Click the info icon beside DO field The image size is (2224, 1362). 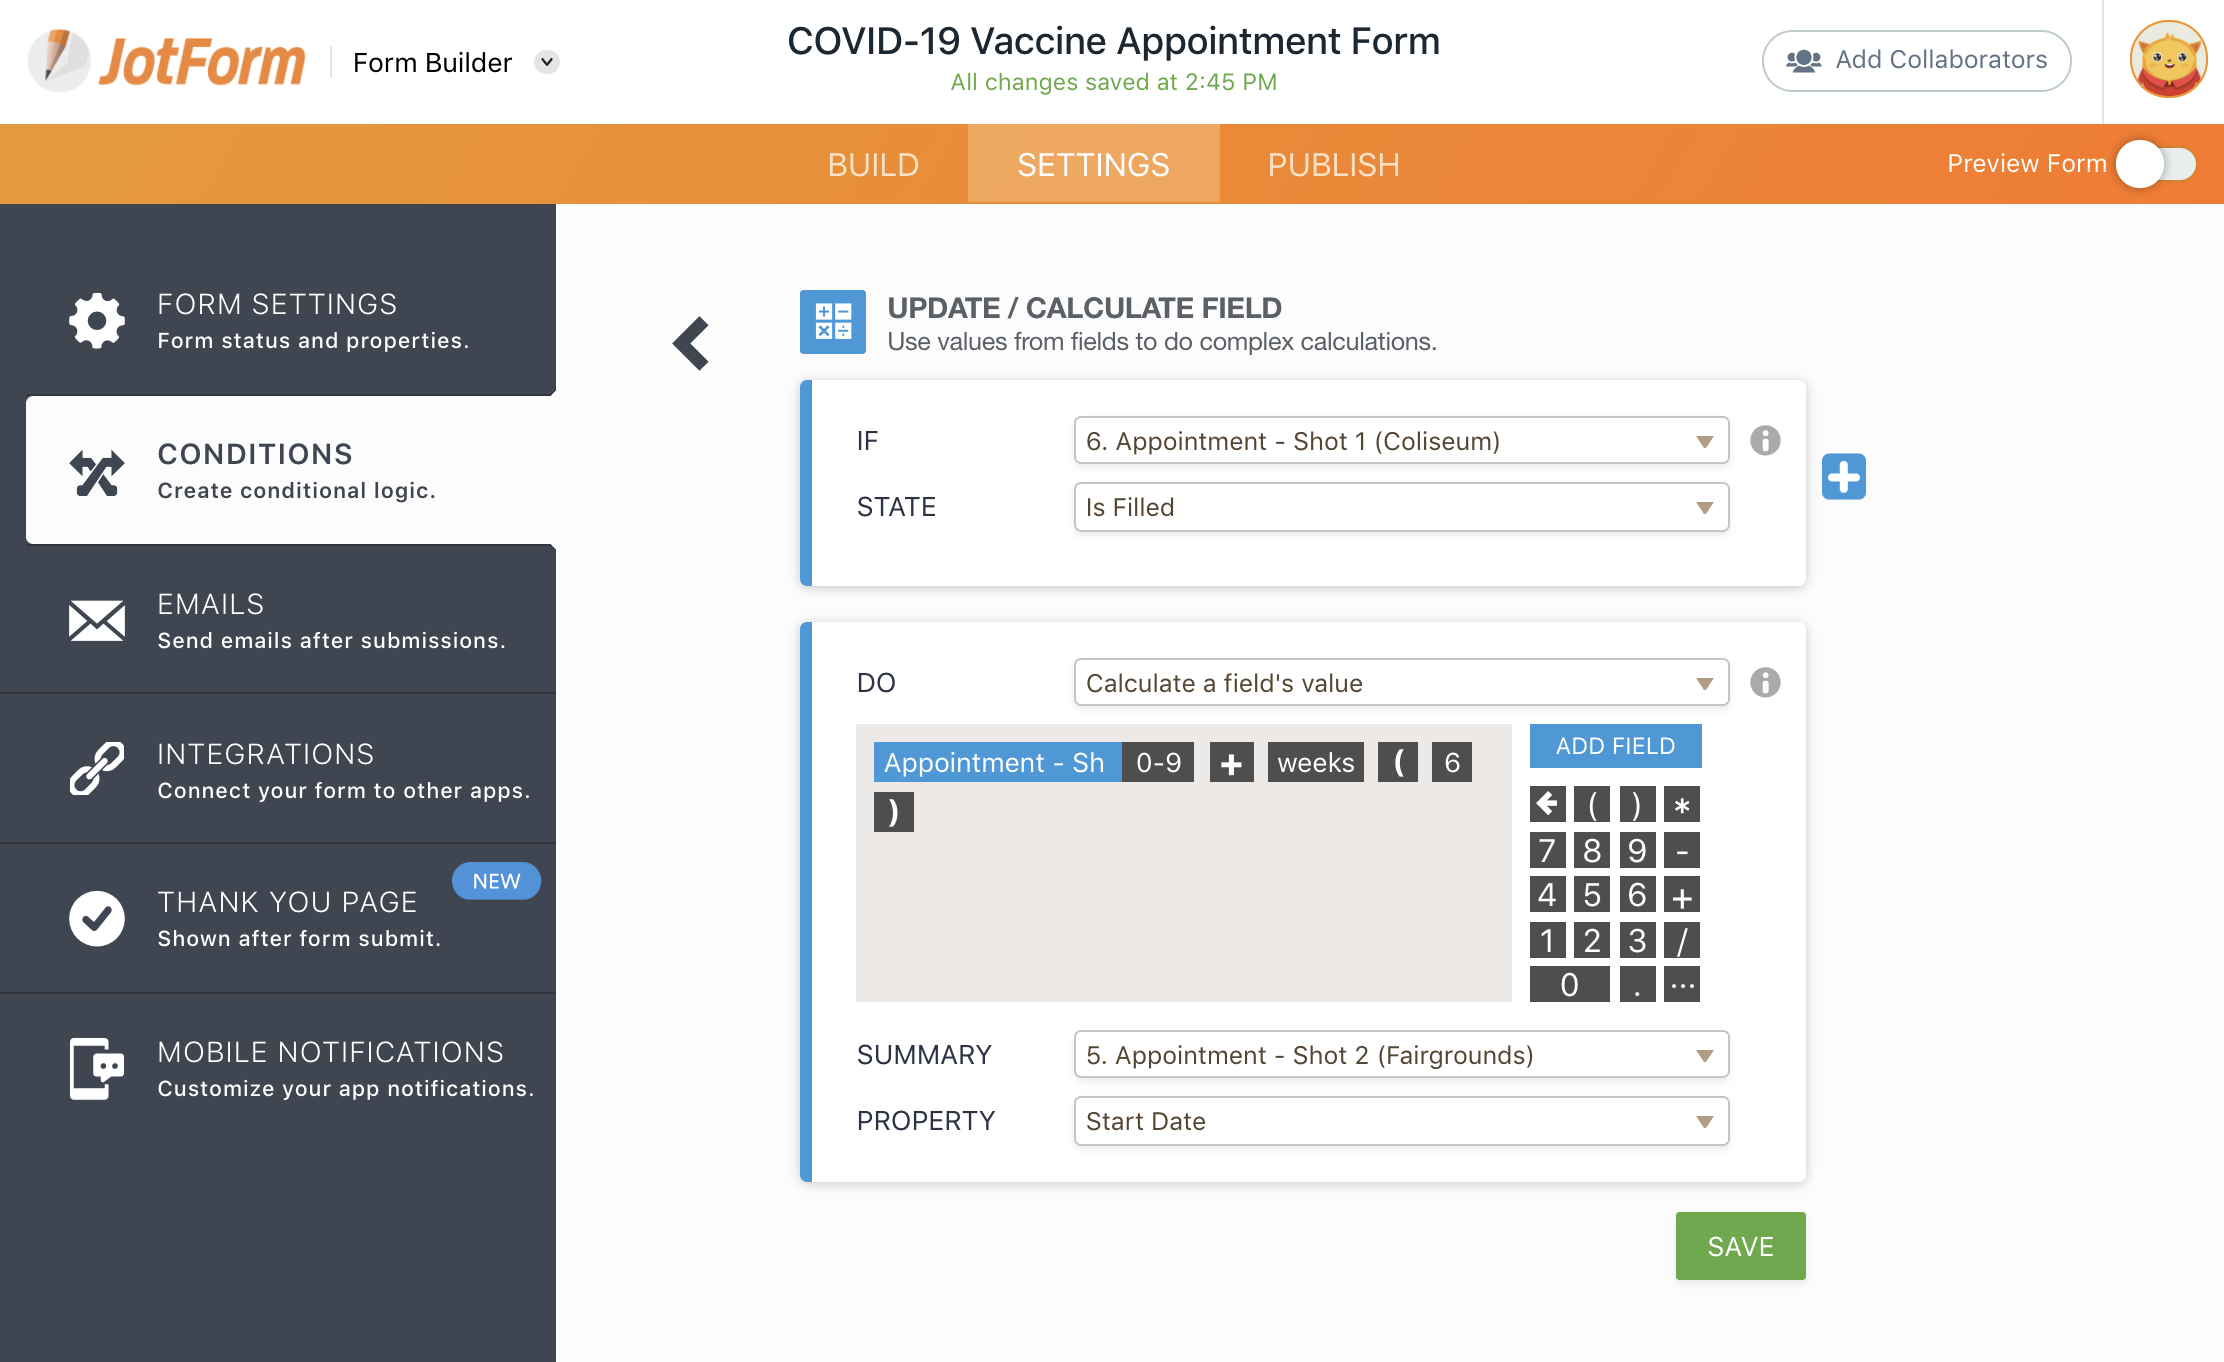pos(1765,682)
